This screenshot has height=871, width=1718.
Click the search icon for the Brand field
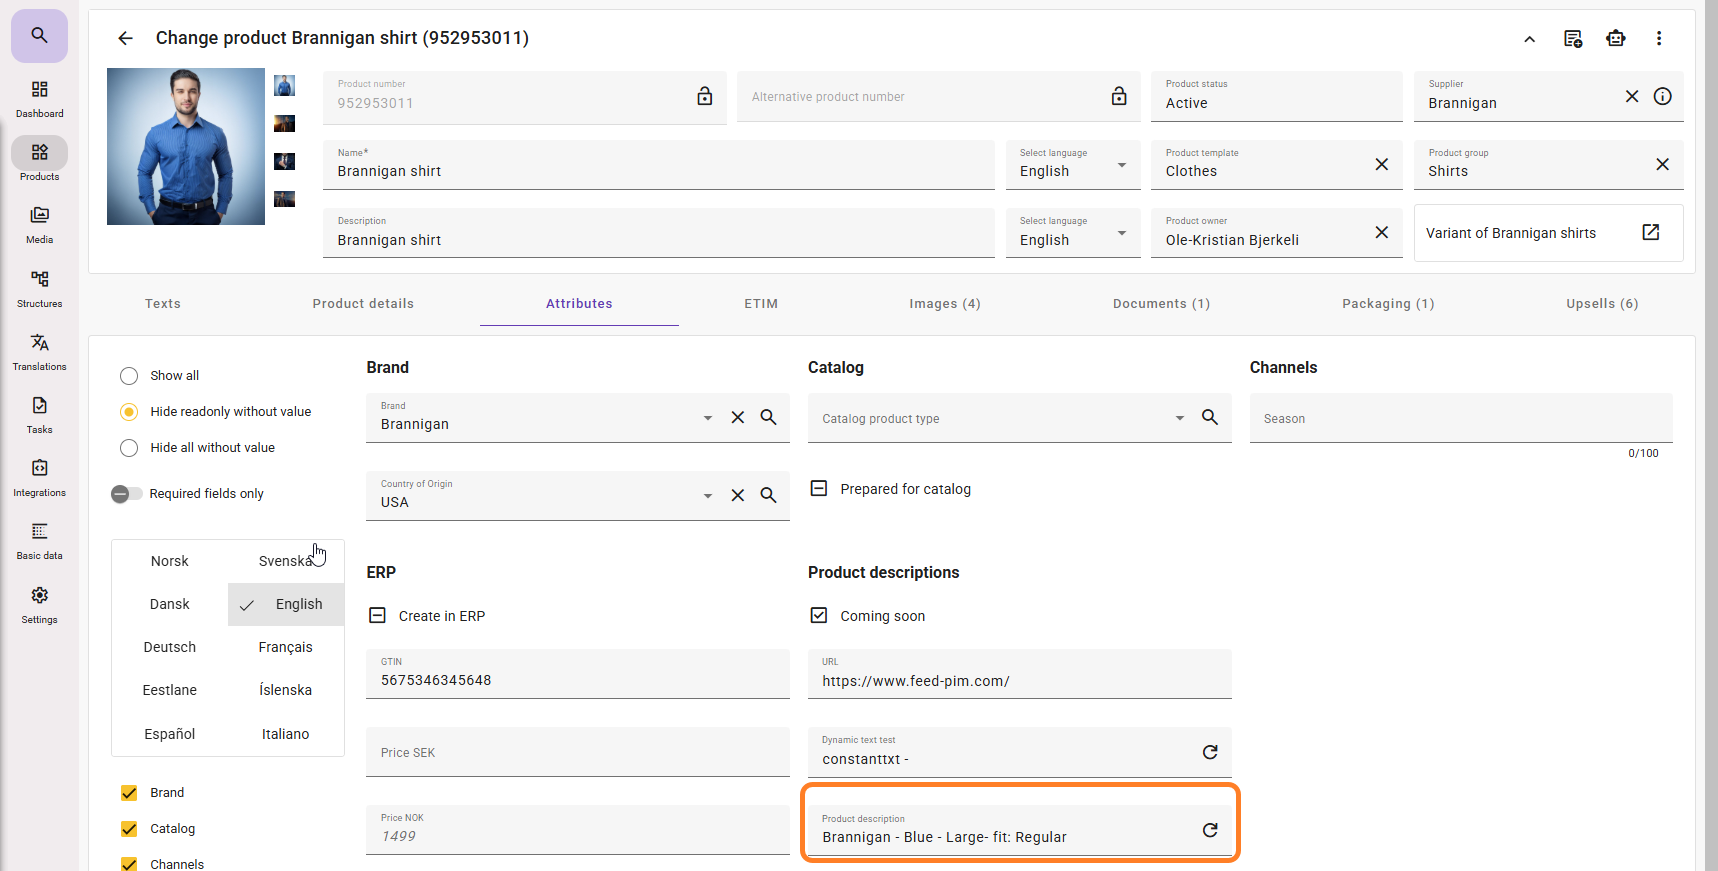coord(768,417)
